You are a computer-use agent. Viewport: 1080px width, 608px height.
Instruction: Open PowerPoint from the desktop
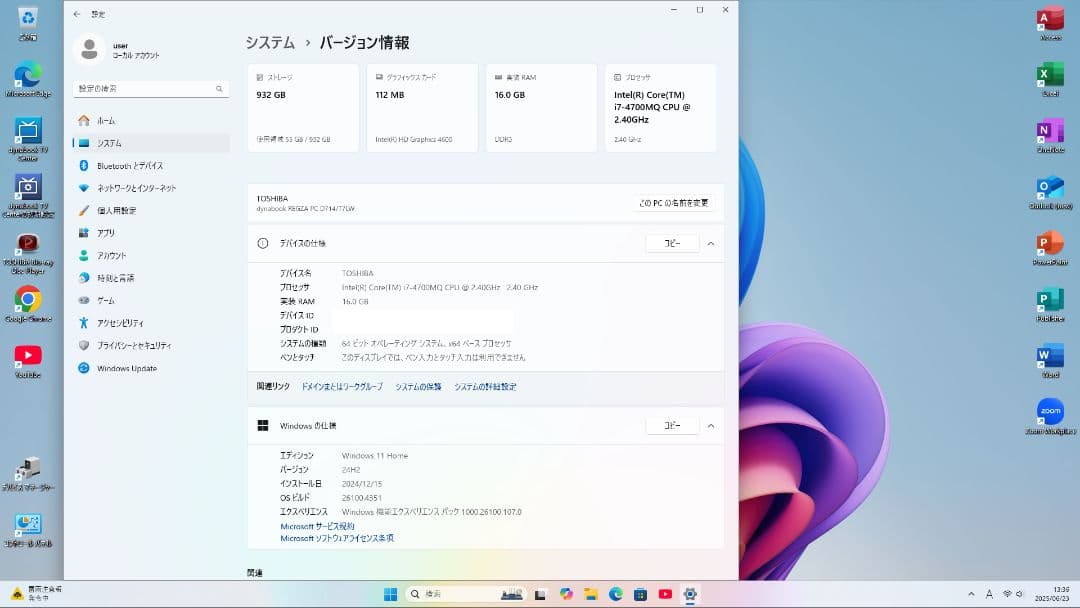coord(1050,243)
